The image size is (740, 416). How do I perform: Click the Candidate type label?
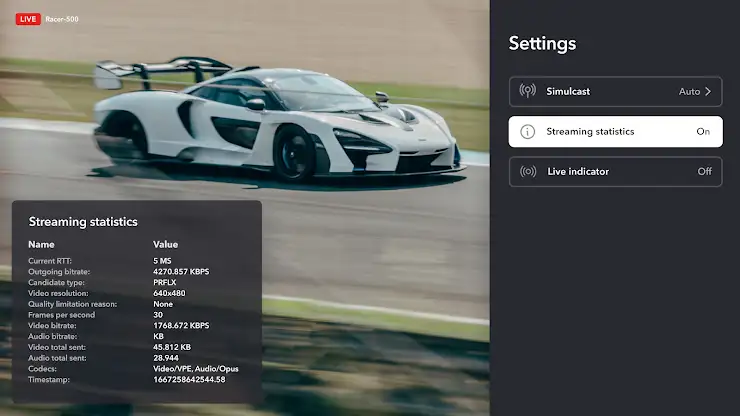(x=56, y=282)
